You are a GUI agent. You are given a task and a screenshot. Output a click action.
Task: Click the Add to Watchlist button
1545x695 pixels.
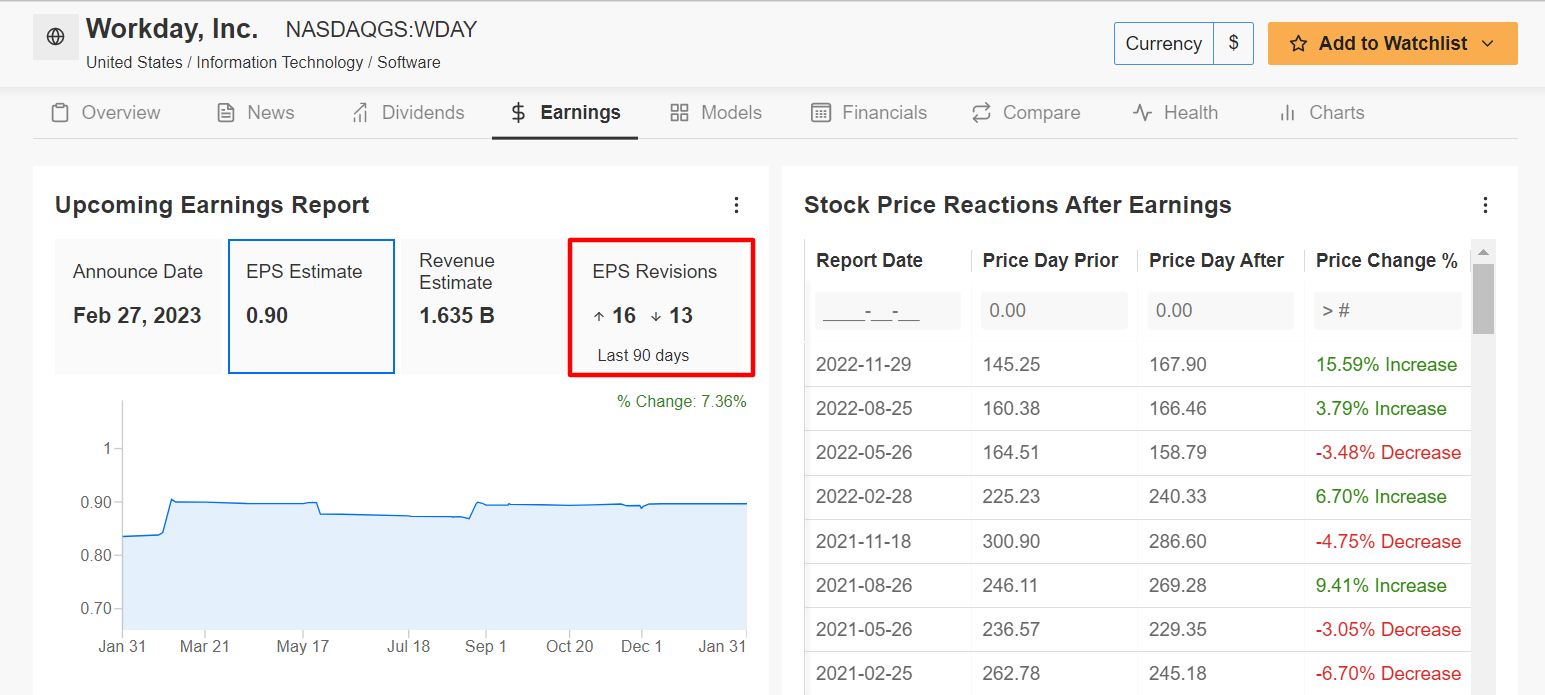(x=1392, y=44)
